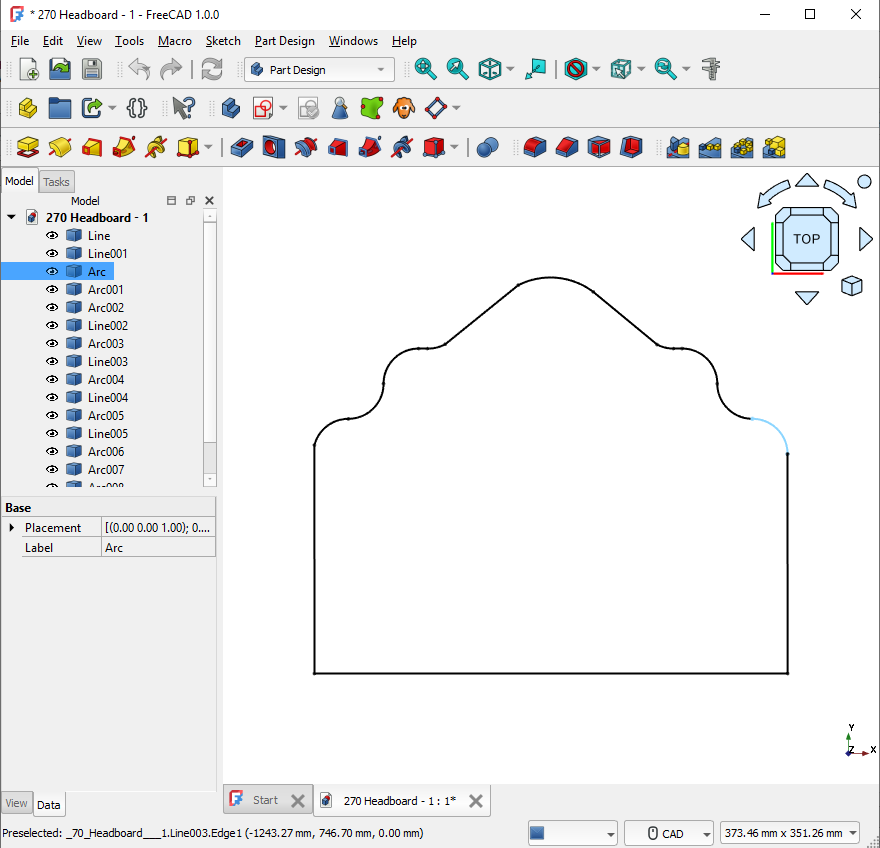Open the Edit menu
880x848 pixels.
point(53,41)
